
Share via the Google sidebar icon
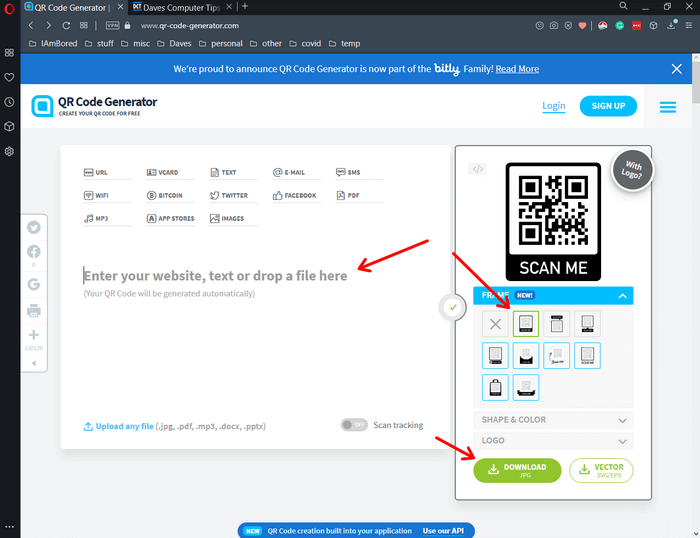pyautogui.click(x=34, y=284)
